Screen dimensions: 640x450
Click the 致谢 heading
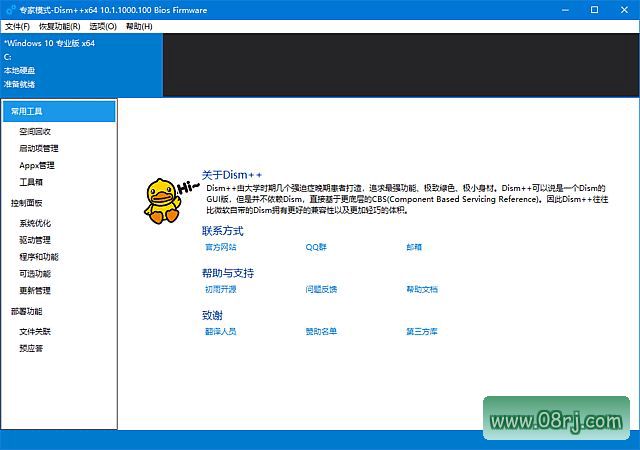pos(212,315)
